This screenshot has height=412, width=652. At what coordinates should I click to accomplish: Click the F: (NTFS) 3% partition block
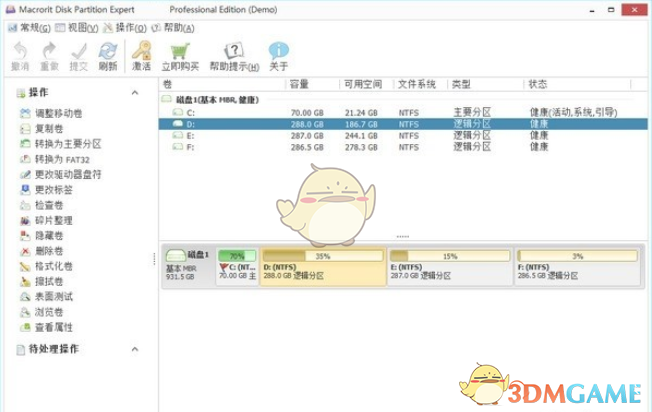tap(578, 266)
